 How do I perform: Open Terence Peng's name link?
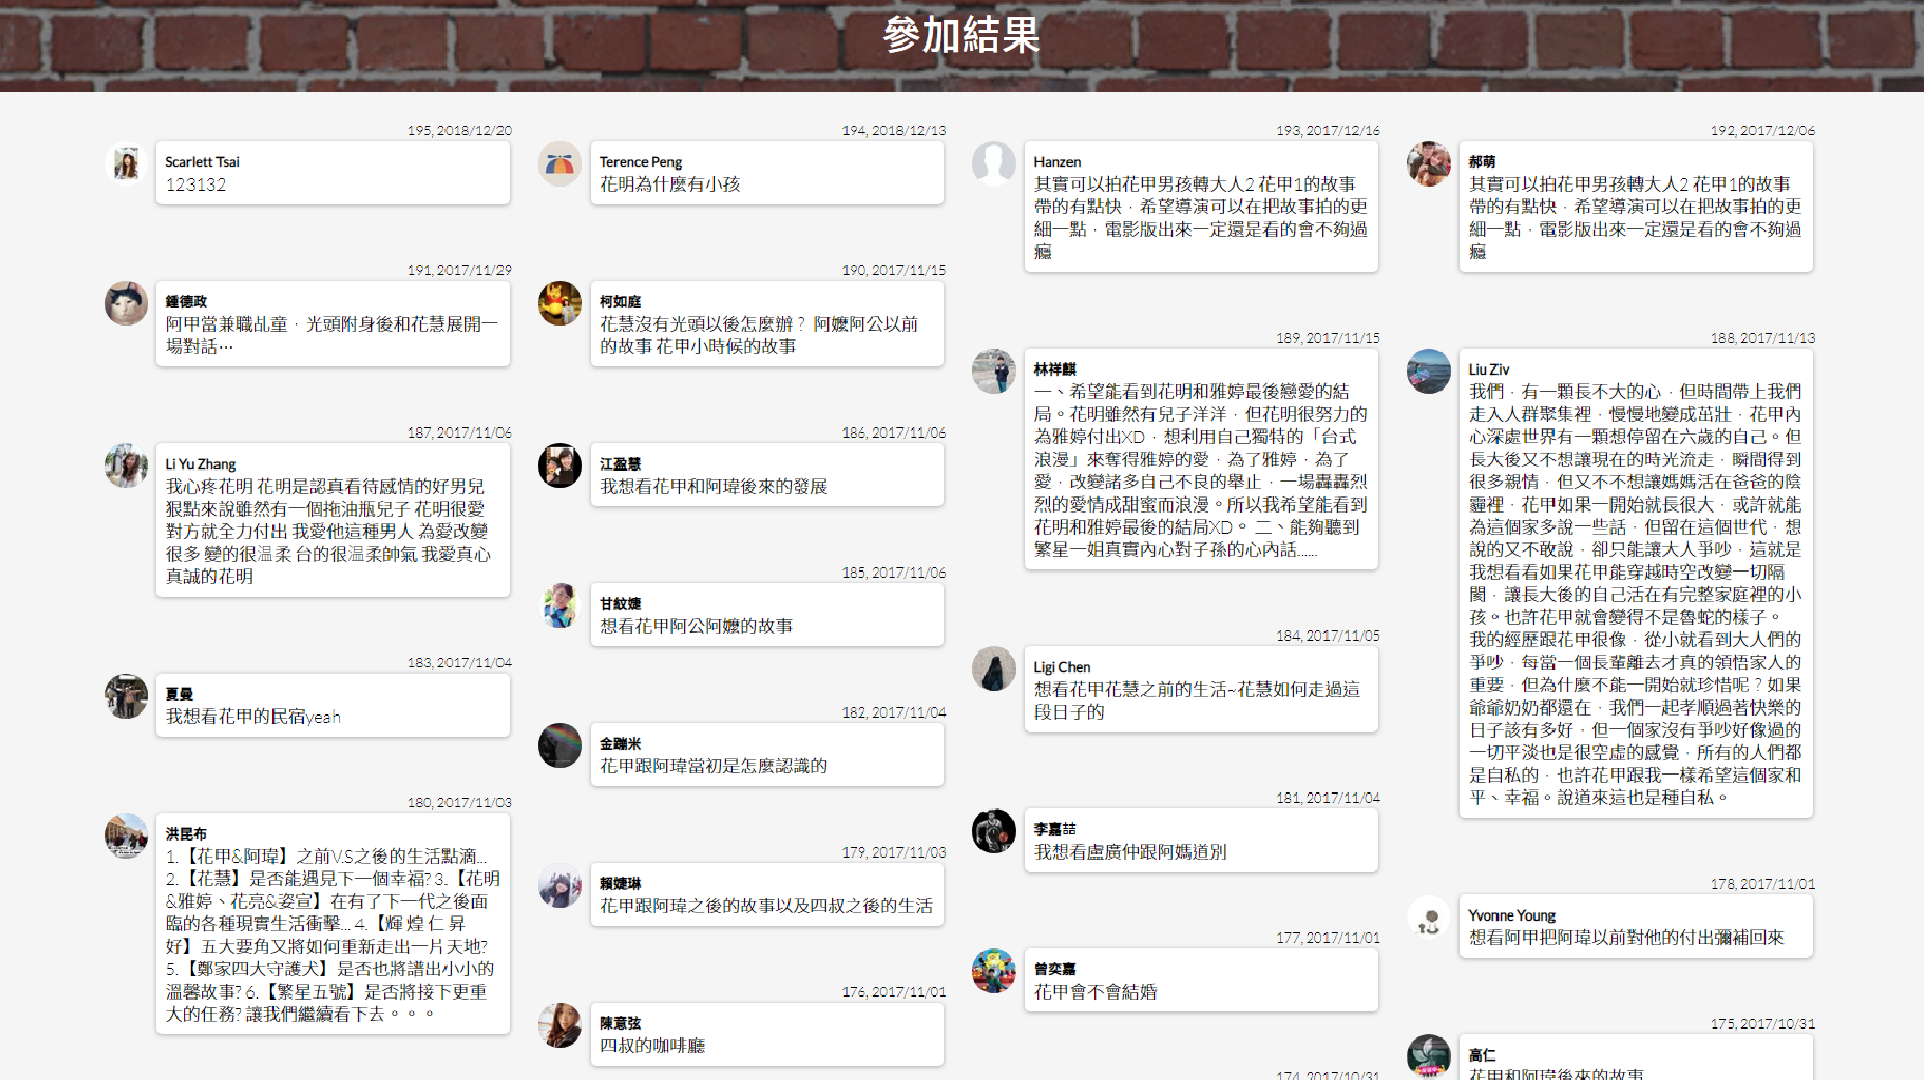pyautogui.click(x=641, y=162)
